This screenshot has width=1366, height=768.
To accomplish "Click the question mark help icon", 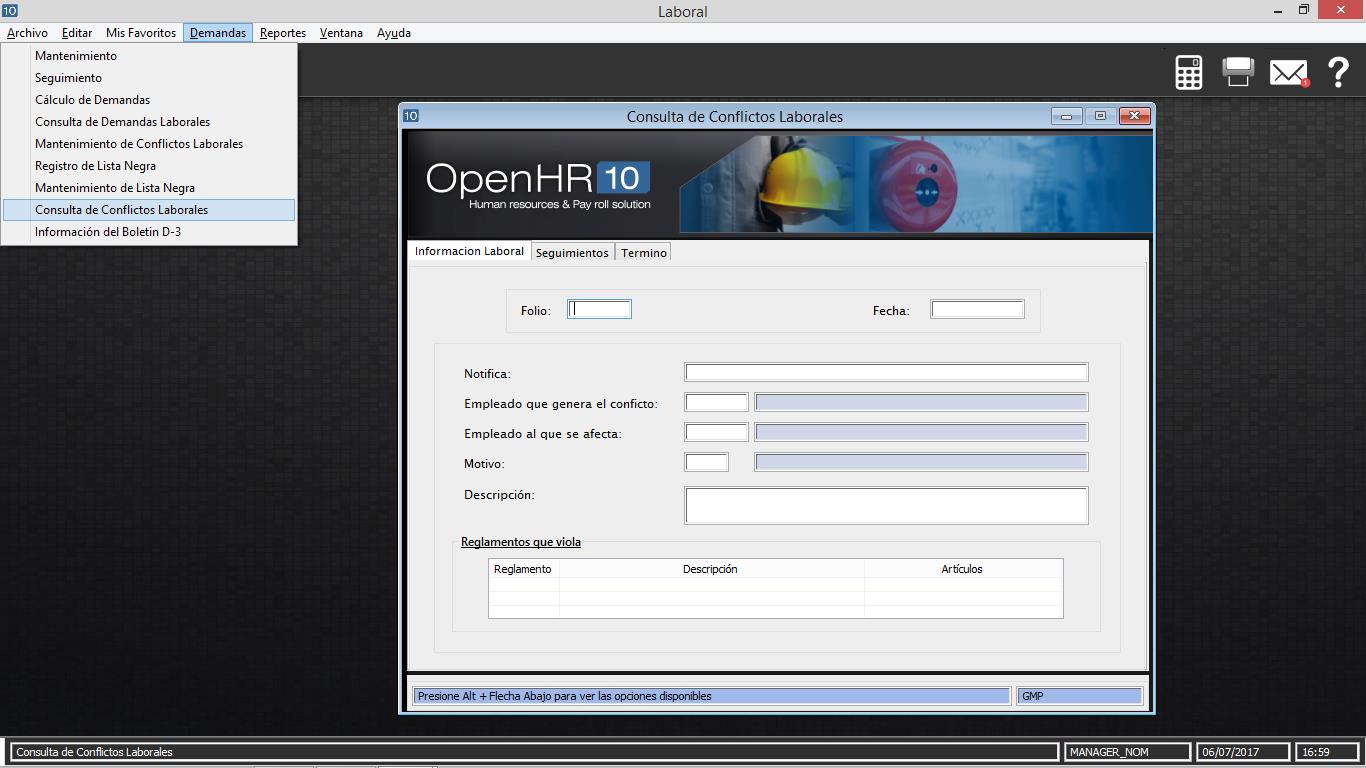I will (x=1338, y=73).
